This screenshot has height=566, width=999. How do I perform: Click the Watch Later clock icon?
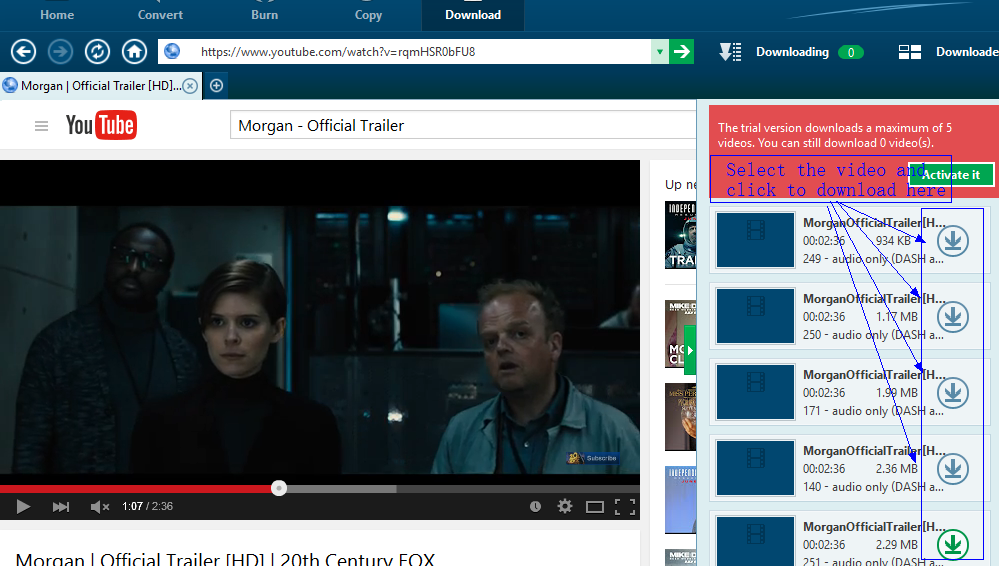tap(535, 506)
